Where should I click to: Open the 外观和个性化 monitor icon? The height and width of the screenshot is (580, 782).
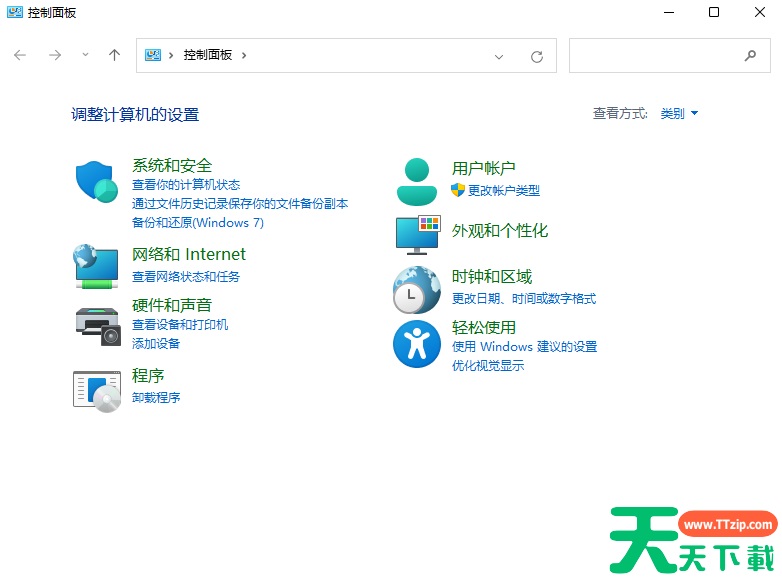417,235
